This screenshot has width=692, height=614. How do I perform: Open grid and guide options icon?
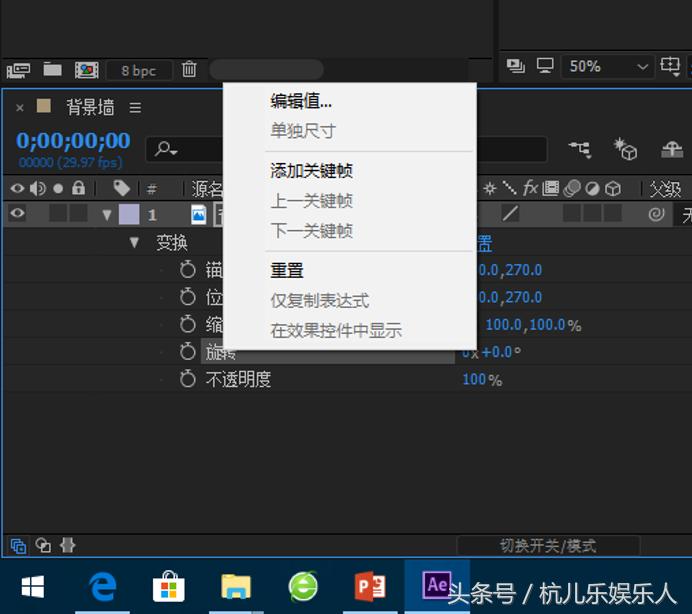click(670, 66)
